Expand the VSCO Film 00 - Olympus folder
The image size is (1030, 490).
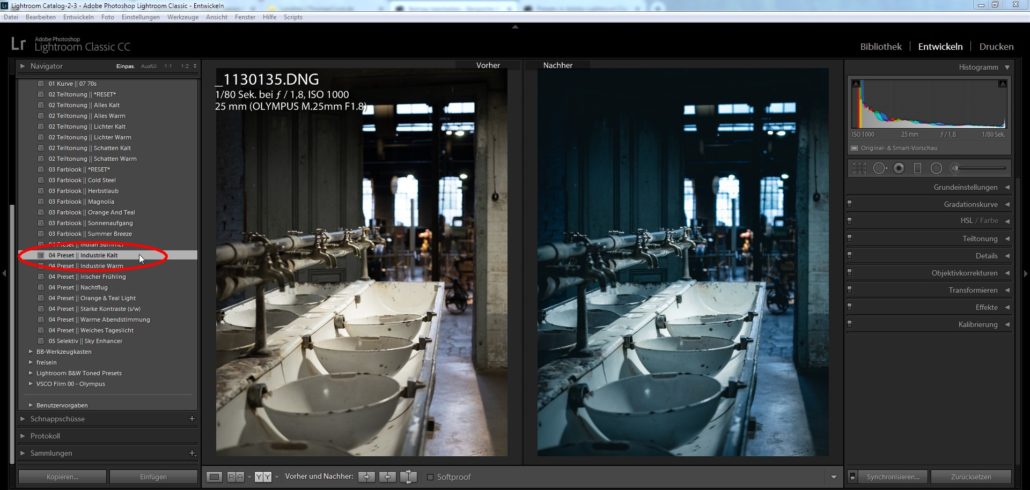[31, 384]
